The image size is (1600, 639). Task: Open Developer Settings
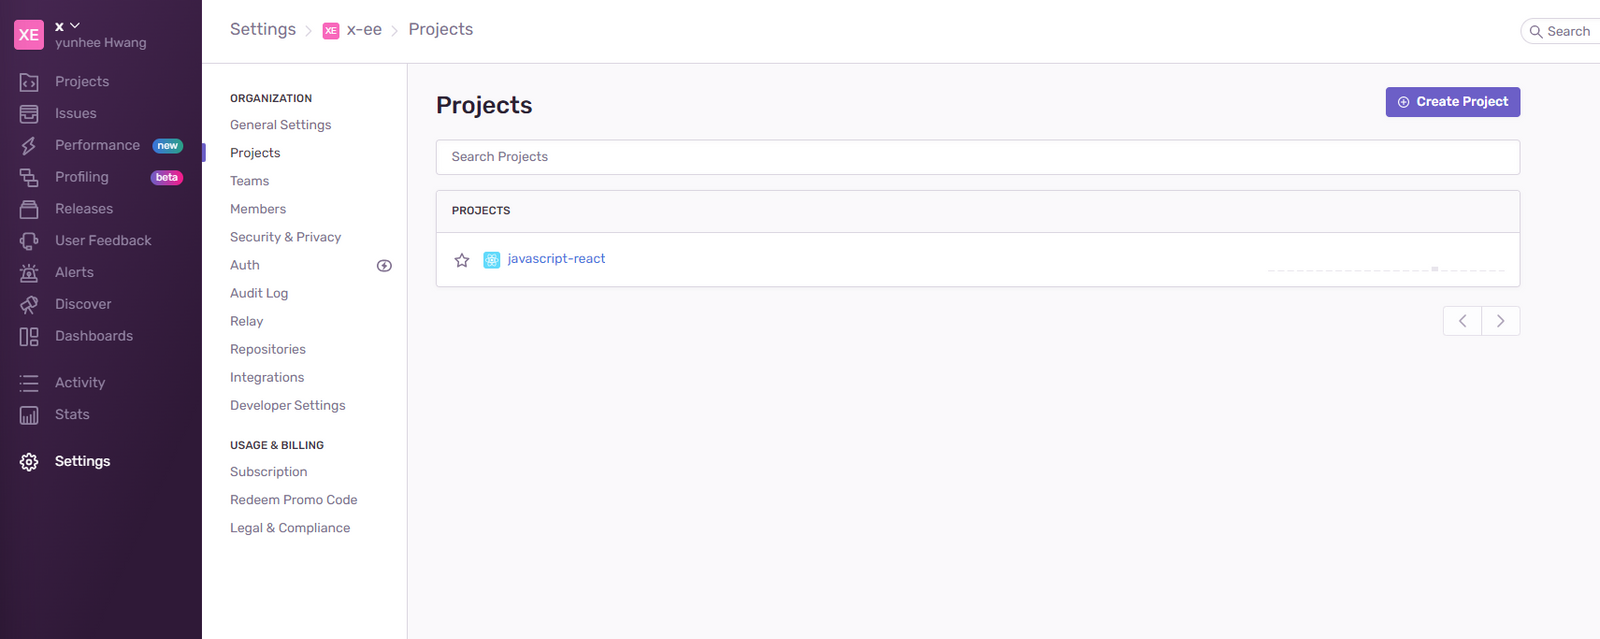tap(288, 405)
